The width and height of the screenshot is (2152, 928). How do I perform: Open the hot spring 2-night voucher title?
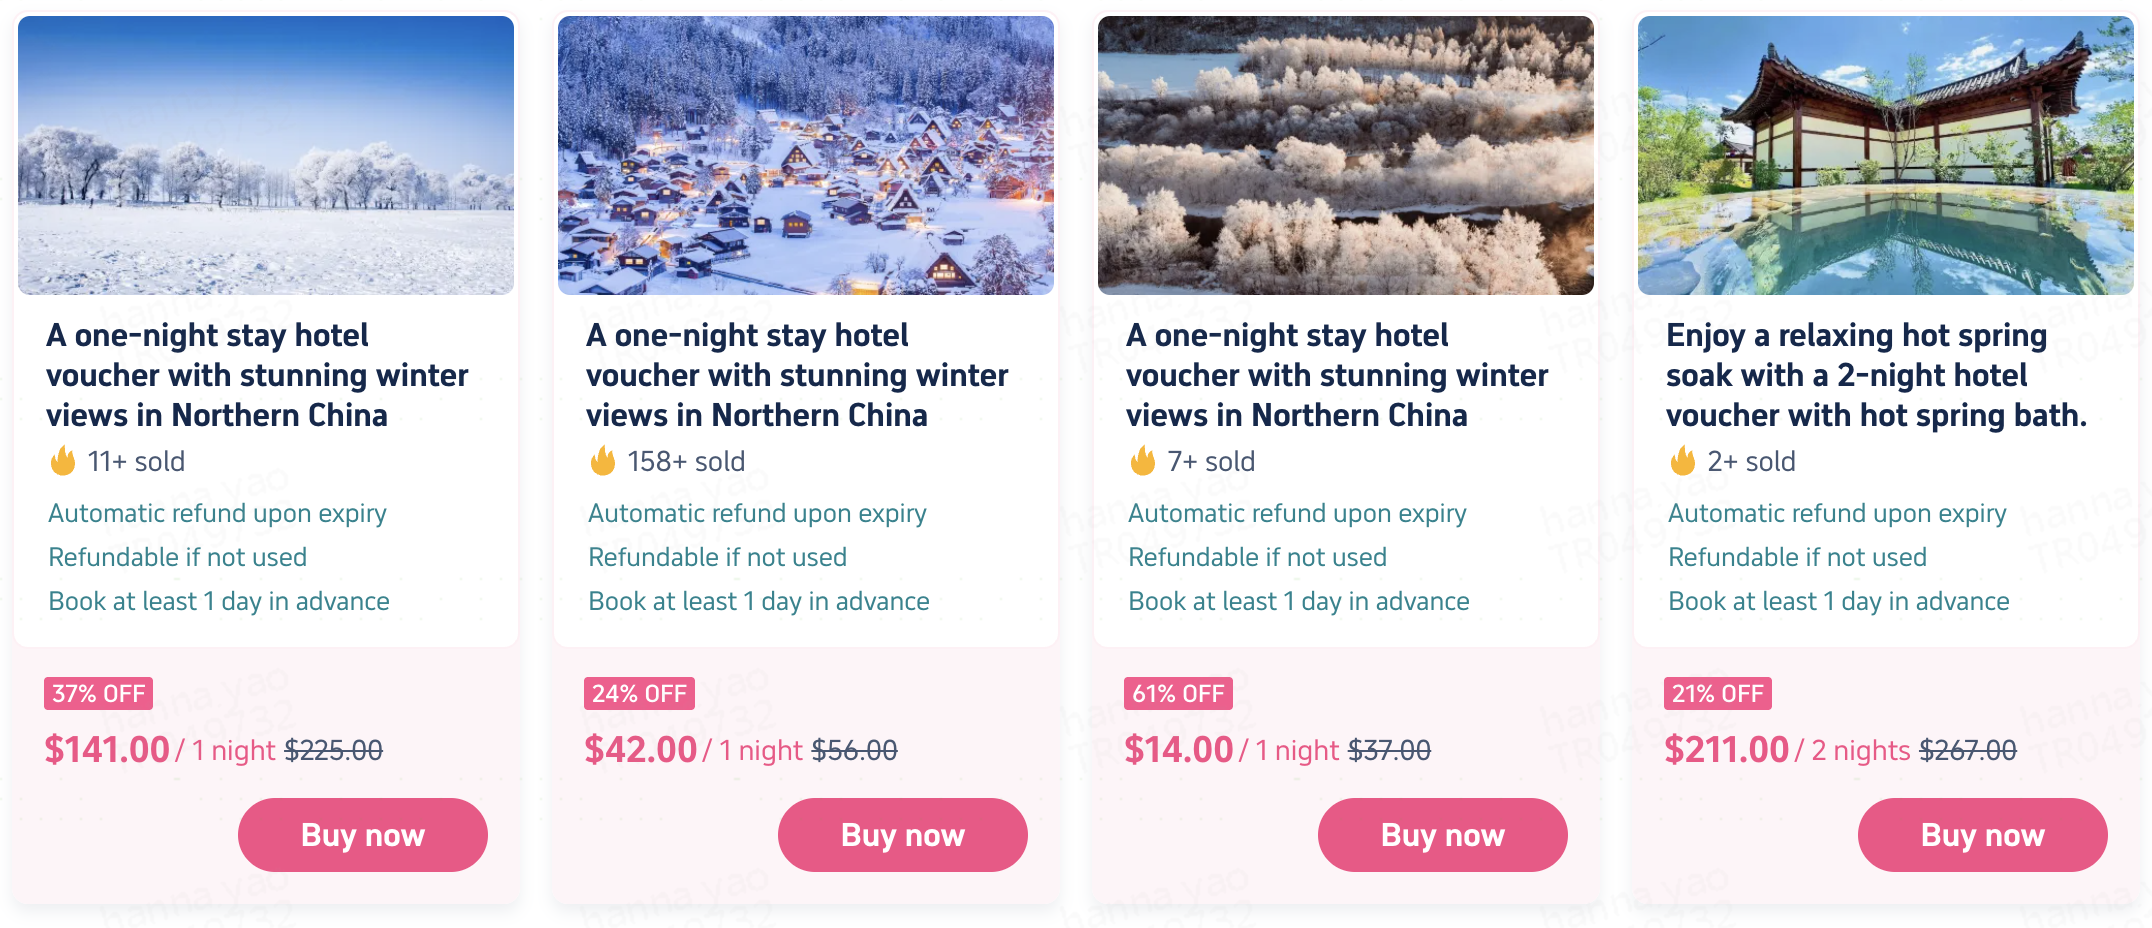click(1876, 375)
